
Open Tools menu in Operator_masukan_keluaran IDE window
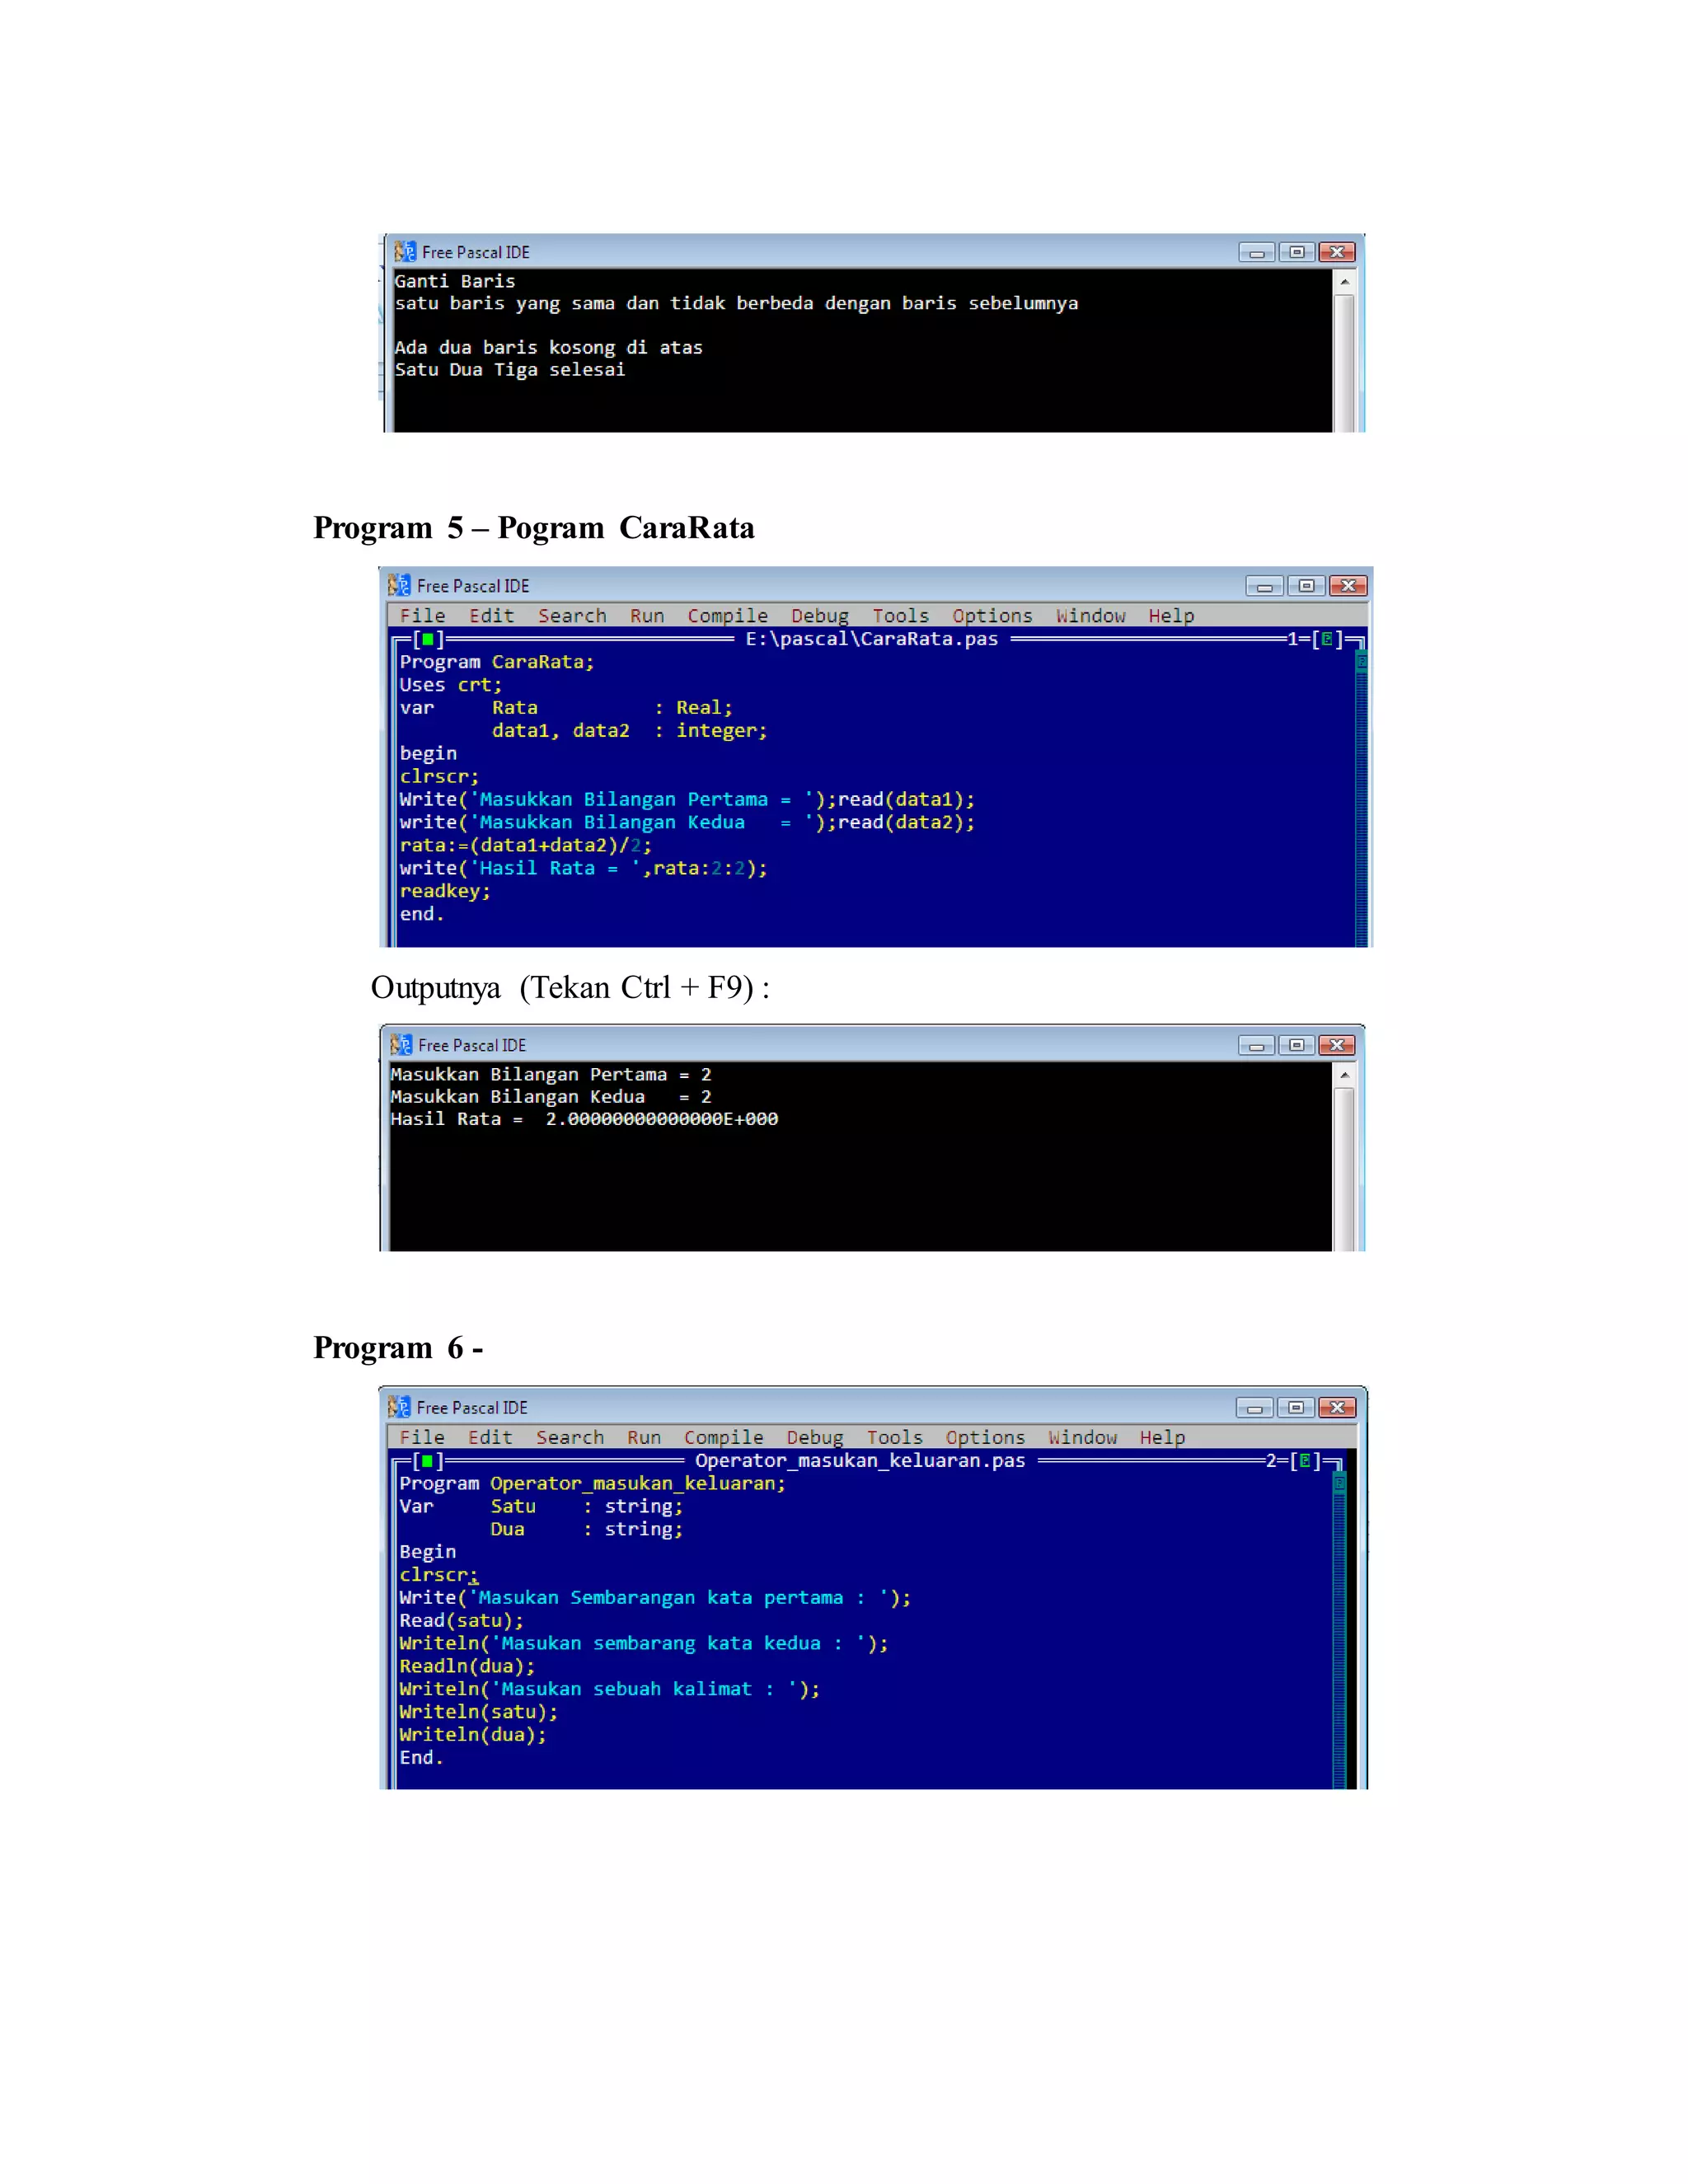pos(894,1437)
